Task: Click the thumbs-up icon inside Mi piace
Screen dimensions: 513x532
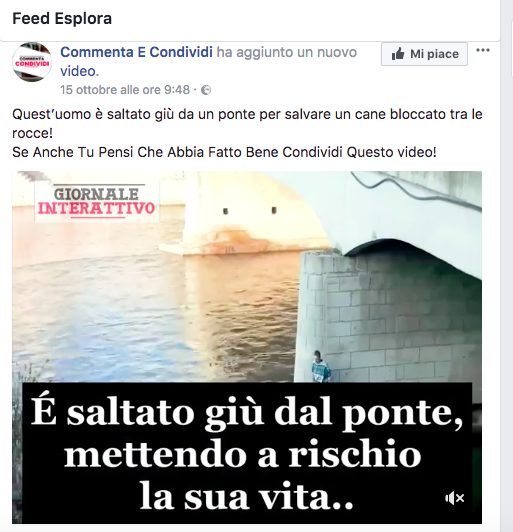Action: (x=398, y=54)
